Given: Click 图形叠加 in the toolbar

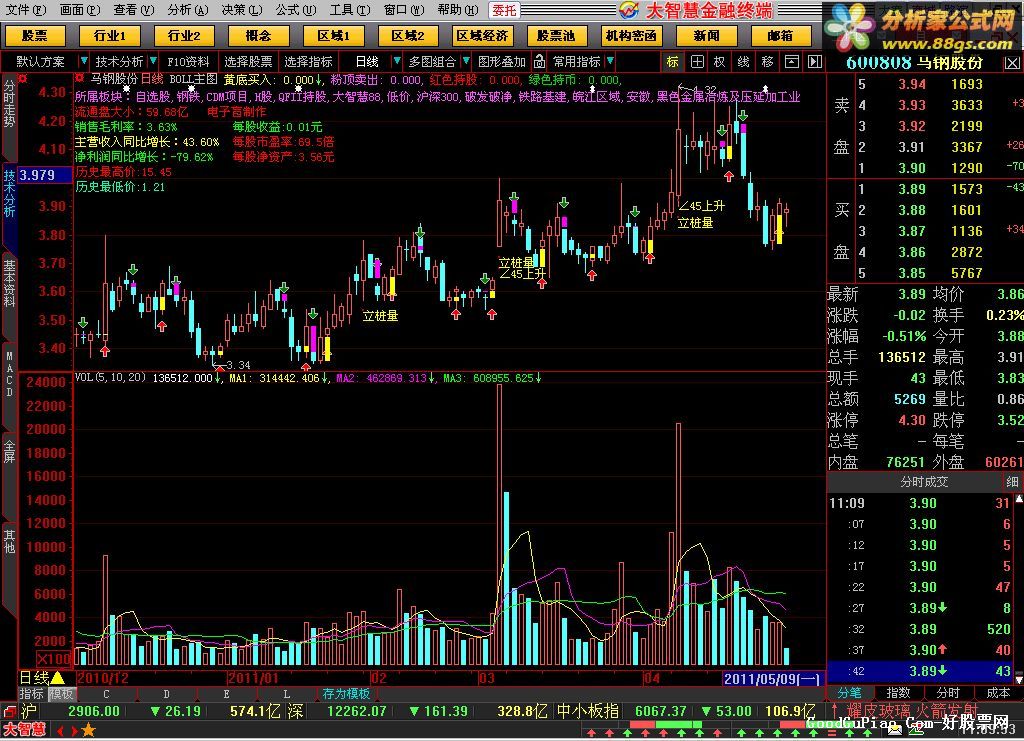Looking at the screenshot, I should [502, 62].
